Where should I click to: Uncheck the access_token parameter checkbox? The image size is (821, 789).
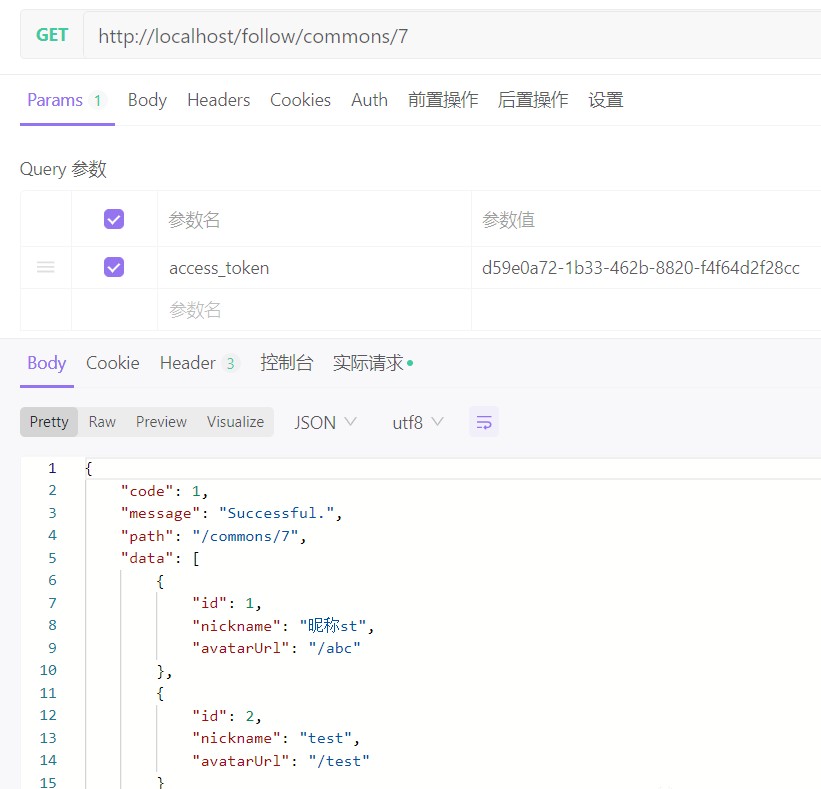pyautogui.click(x=114, y=268)
